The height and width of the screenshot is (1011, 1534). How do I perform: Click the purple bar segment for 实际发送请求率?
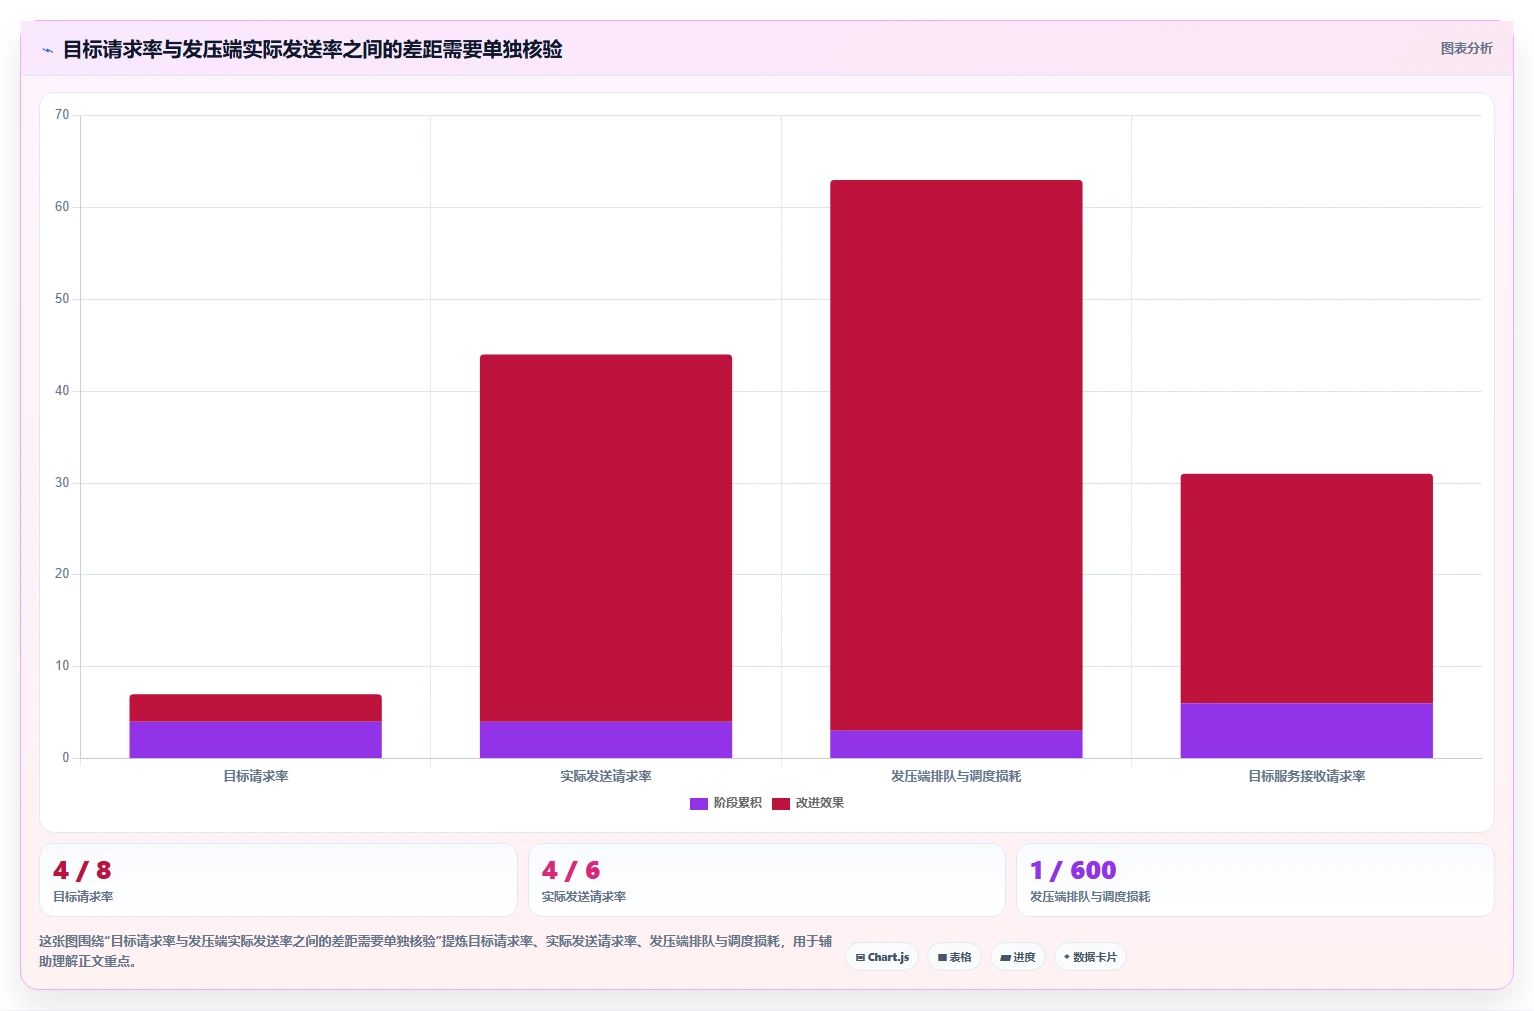click(x=606, y=739)
